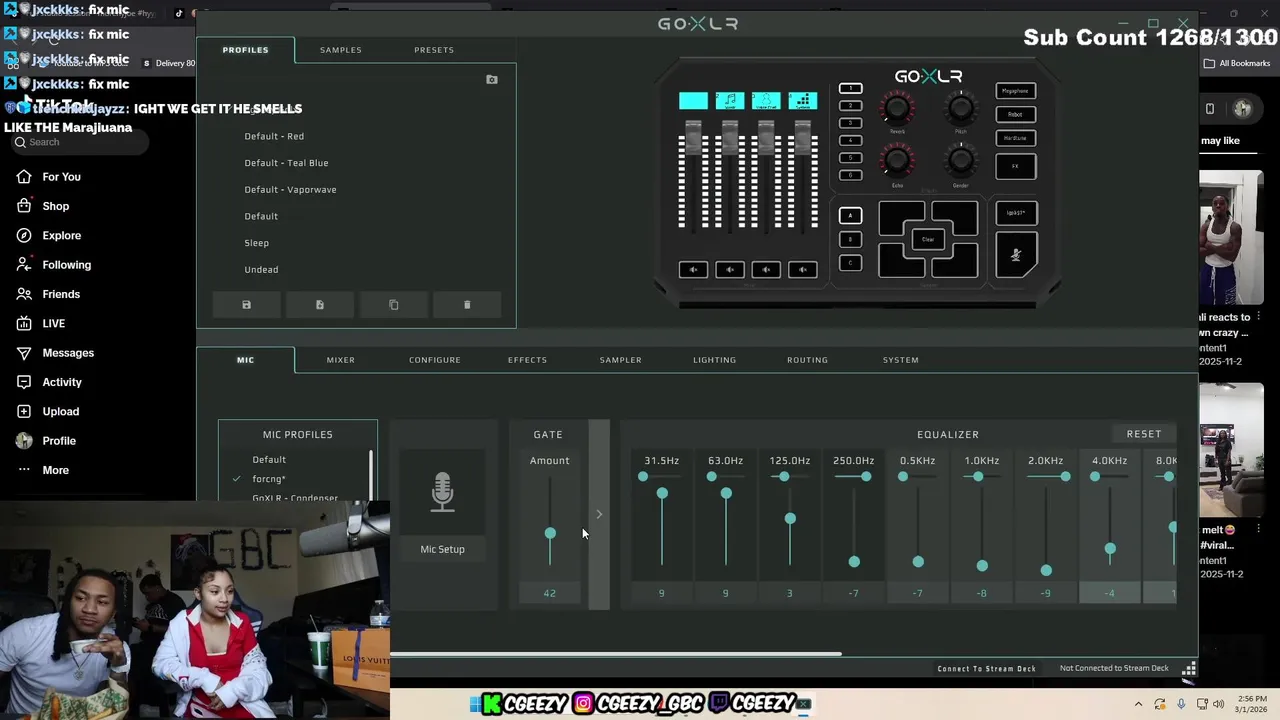
Task: Open the SYSTEM tab
Action: click(901, 360)
